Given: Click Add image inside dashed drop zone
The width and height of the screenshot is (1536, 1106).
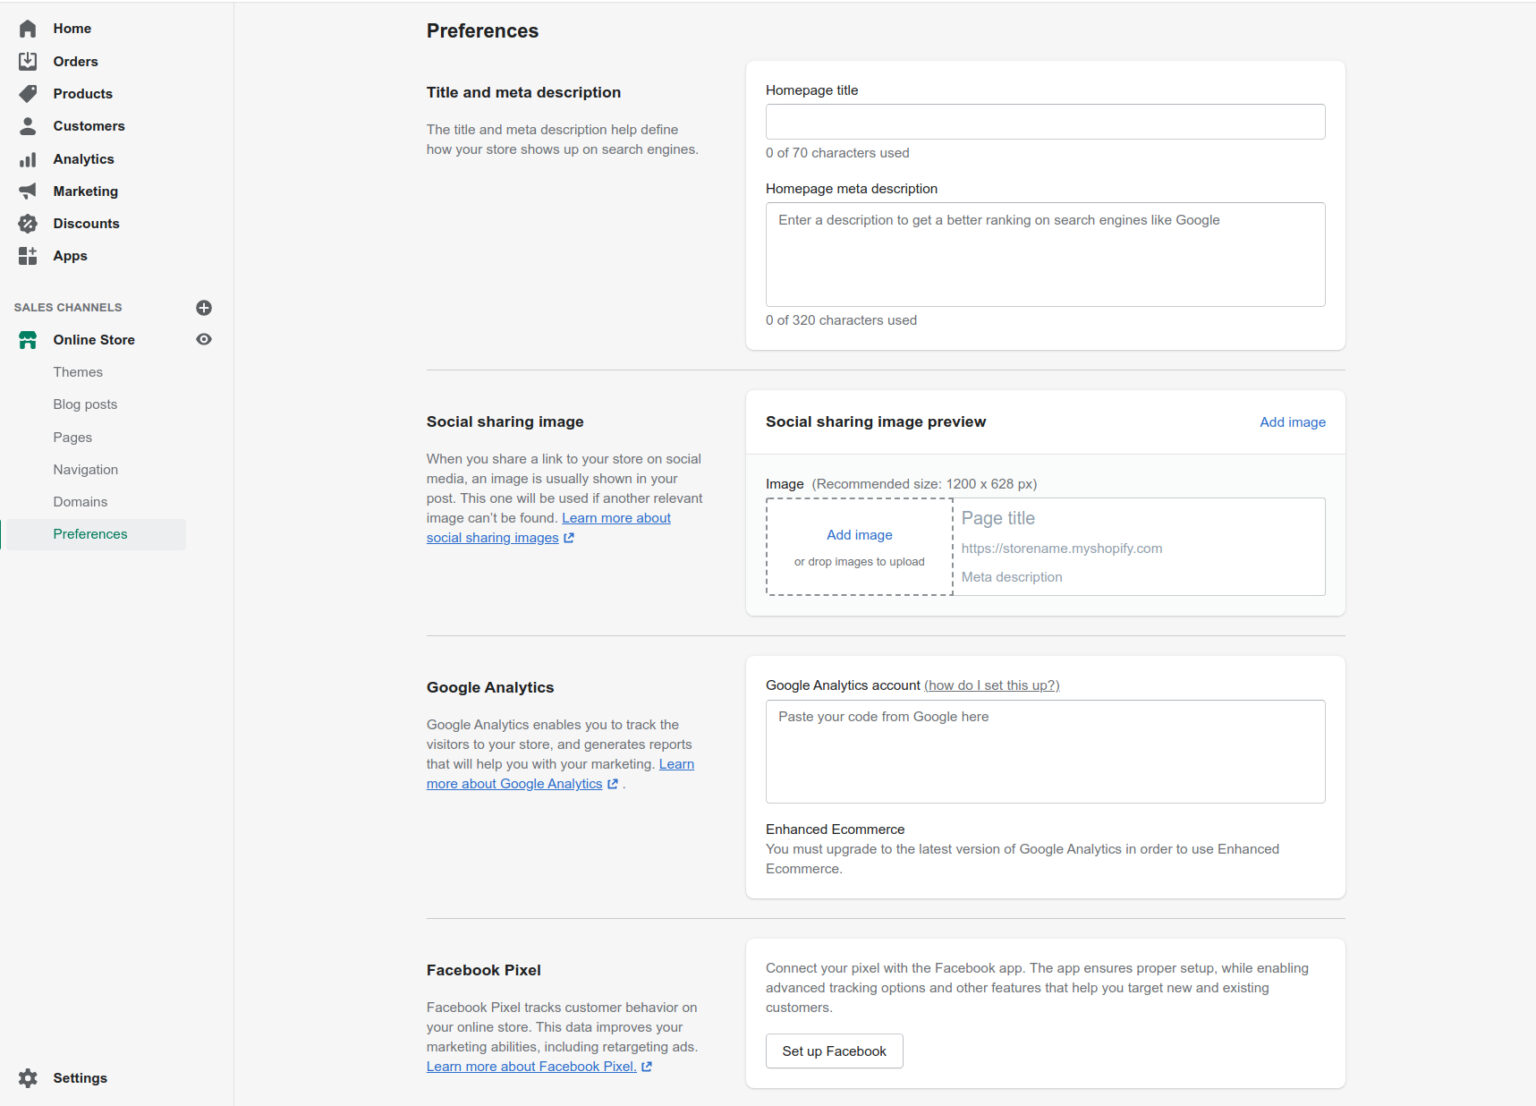Looking at the screenshot, I should pos(859,535).
